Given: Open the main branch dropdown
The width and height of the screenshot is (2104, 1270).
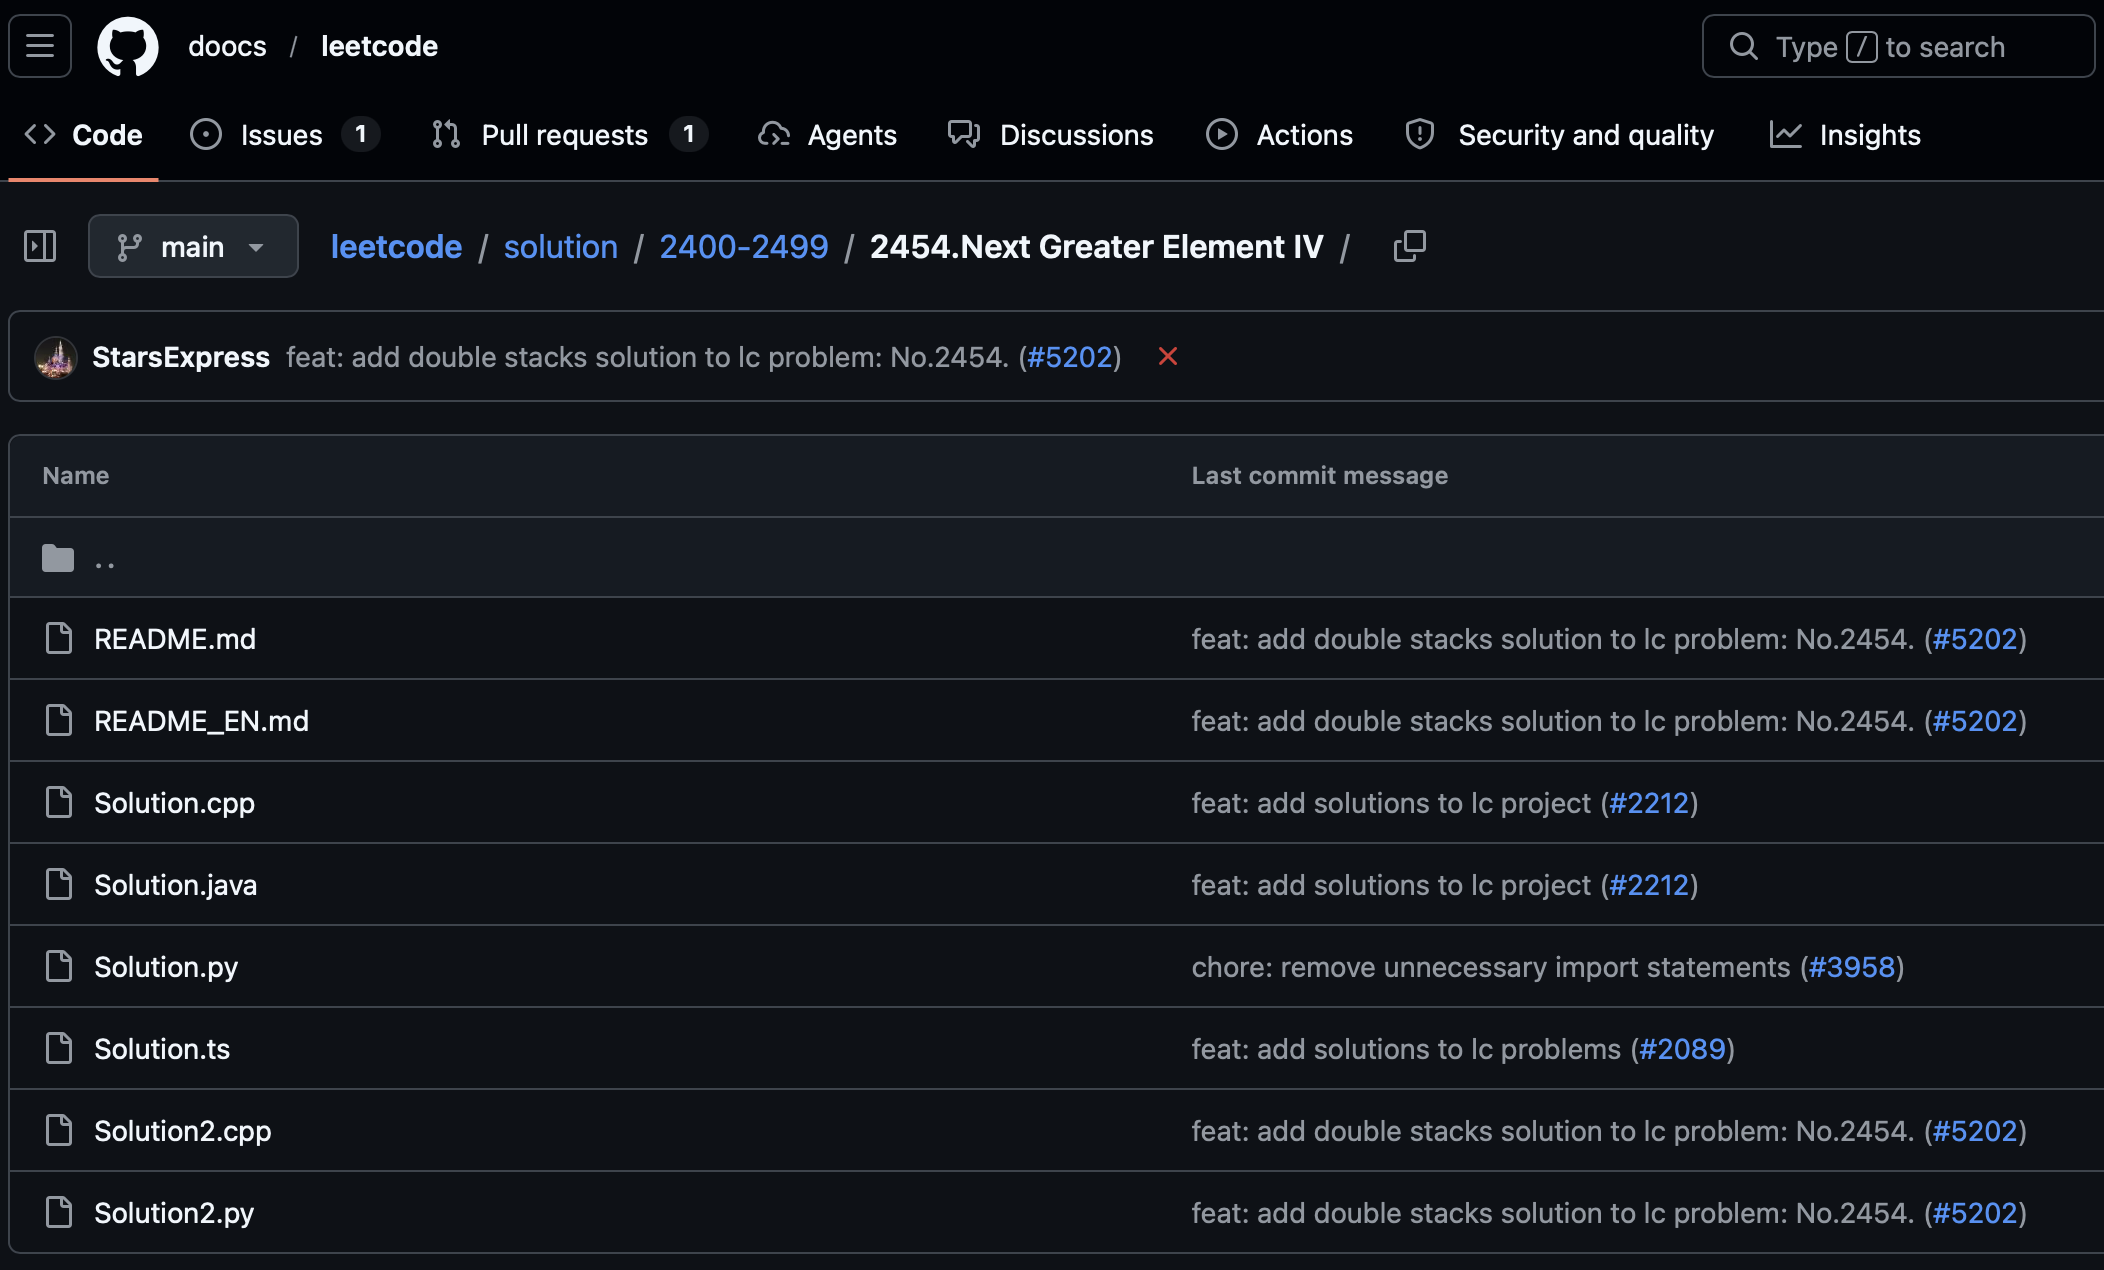Looking at the screenshot, I should coord(193,246).
